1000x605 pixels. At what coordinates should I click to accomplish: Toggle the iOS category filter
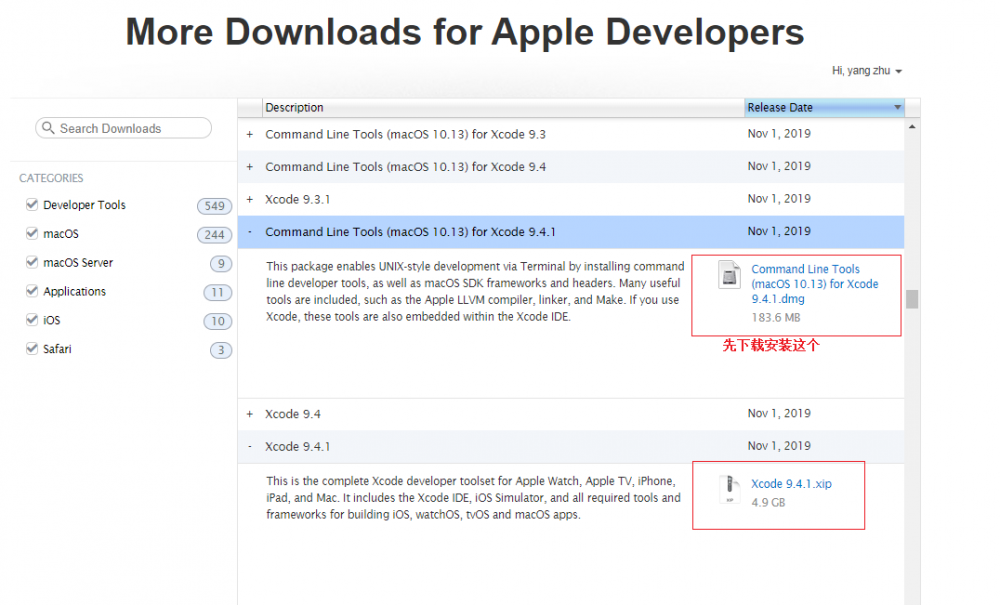pos(31,320)
